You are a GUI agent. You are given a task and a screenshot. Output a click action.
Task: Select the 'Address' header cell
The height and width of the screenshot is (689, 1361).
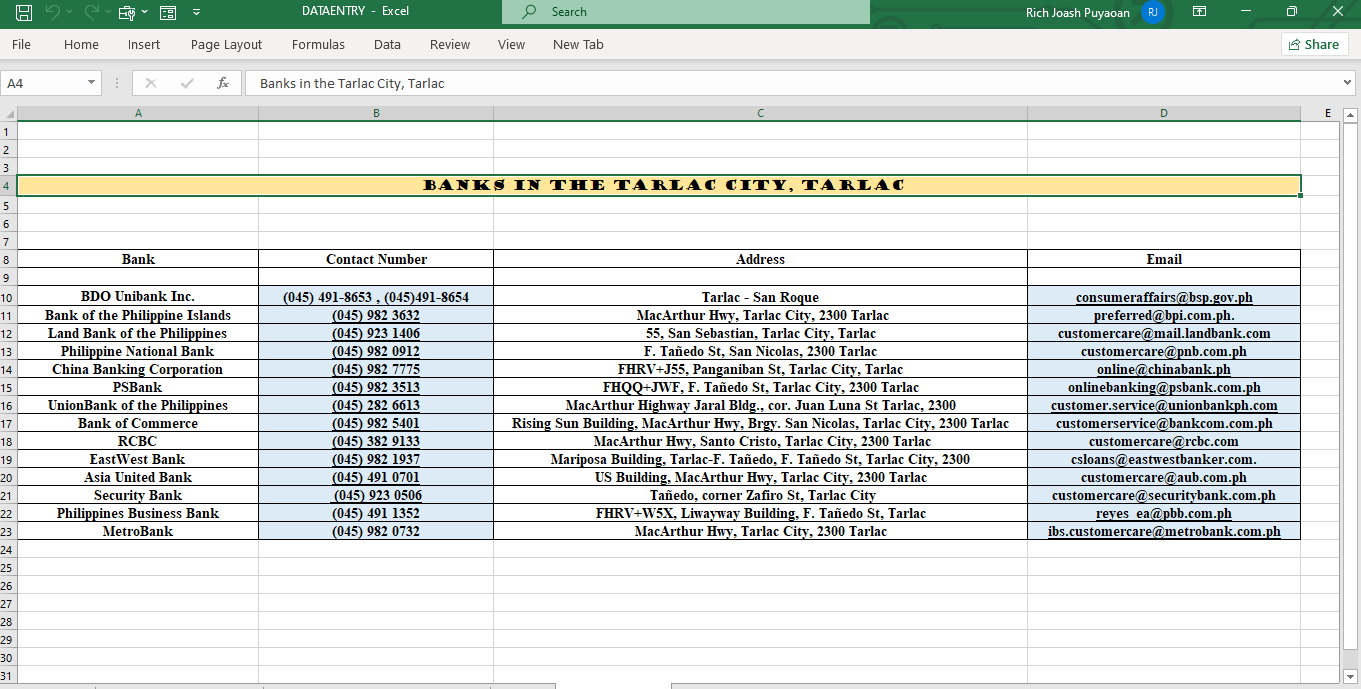click(x=760, y=259)
